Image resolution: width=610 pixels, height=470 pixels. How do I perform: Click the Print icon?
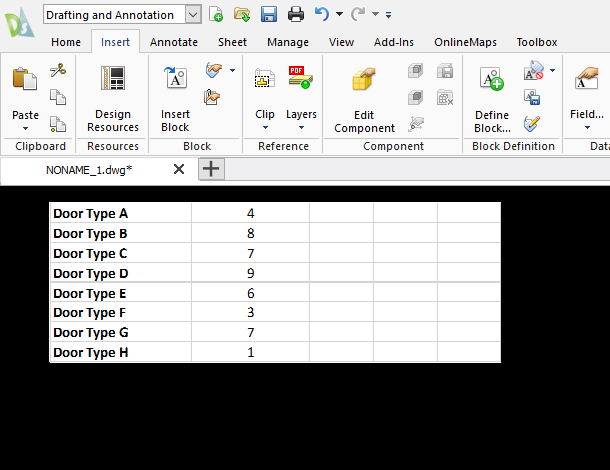pyautogui.click(x=296, y=14)
